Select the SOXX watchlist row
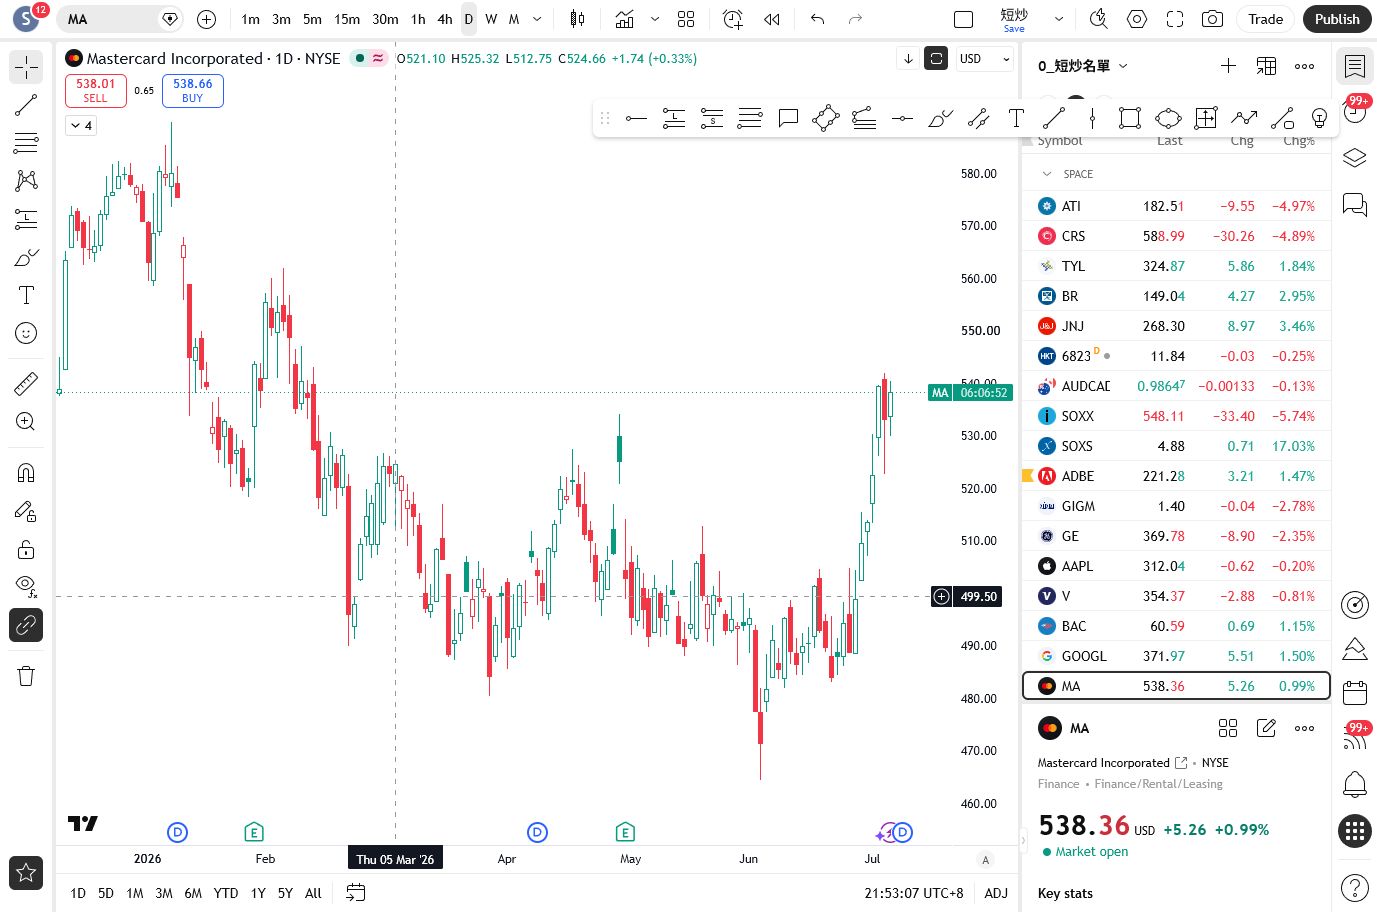 (x=1176, y=416)
